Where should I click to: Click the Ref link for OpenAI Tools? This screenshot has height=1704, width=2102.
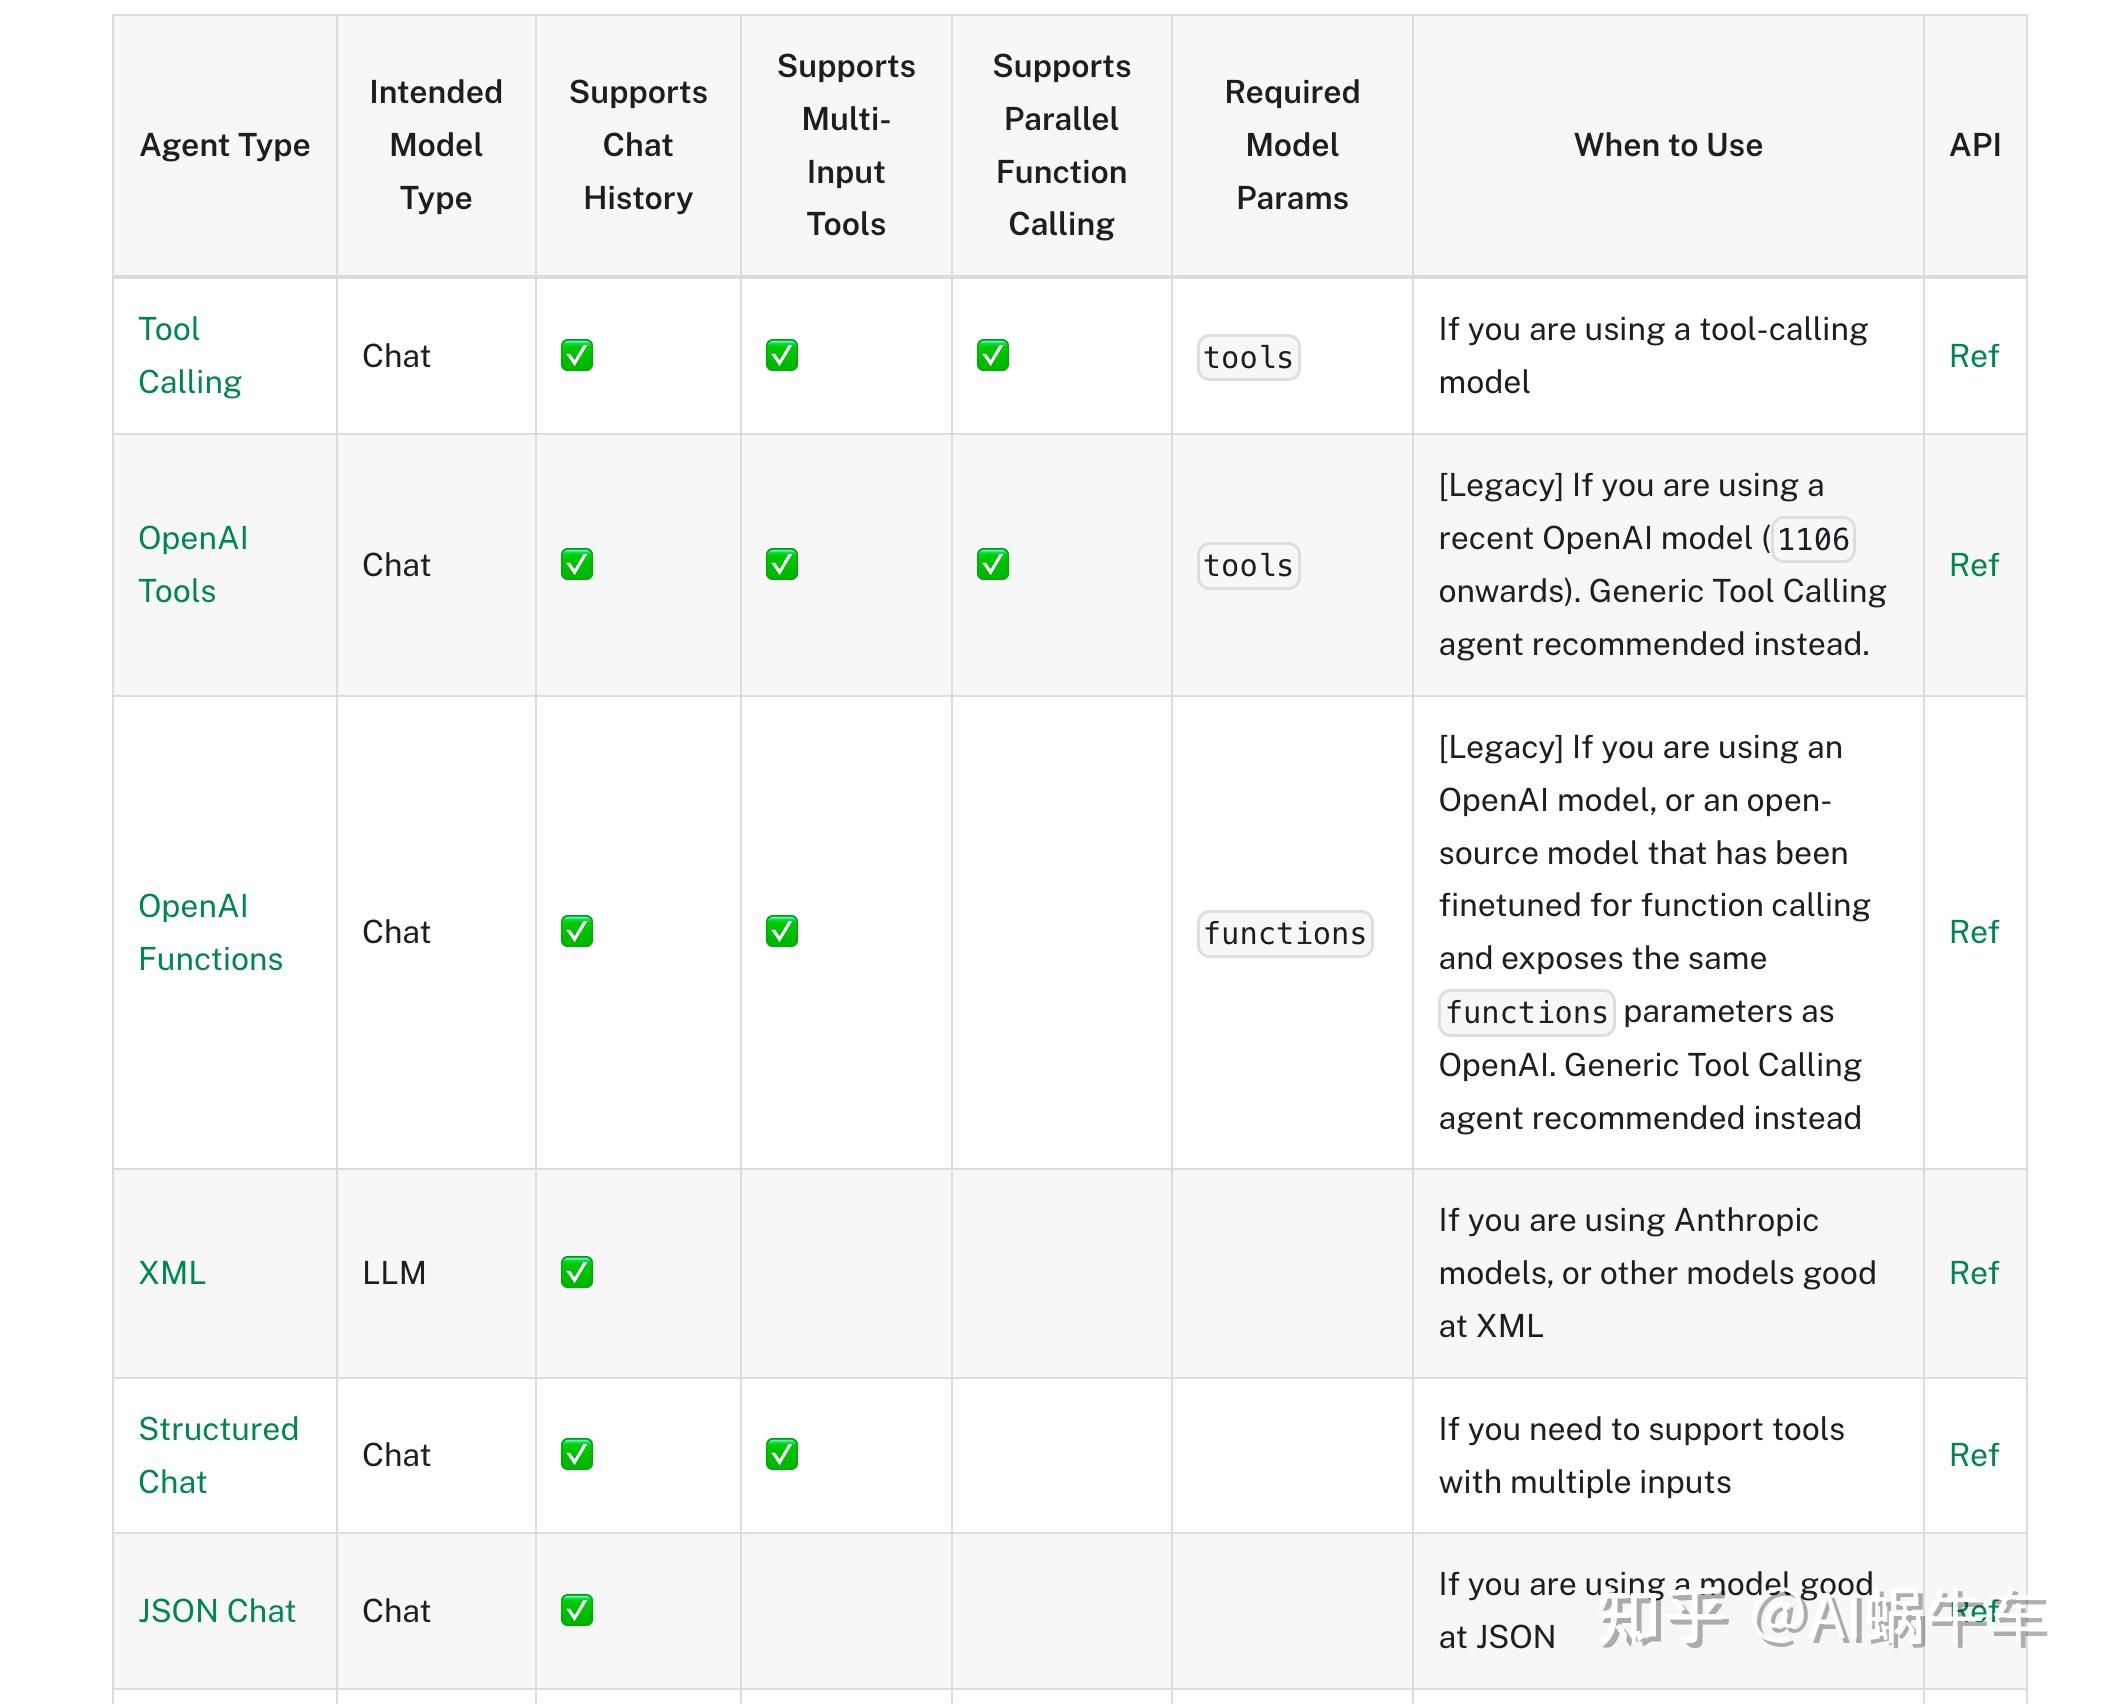(x=1973, y=565)
